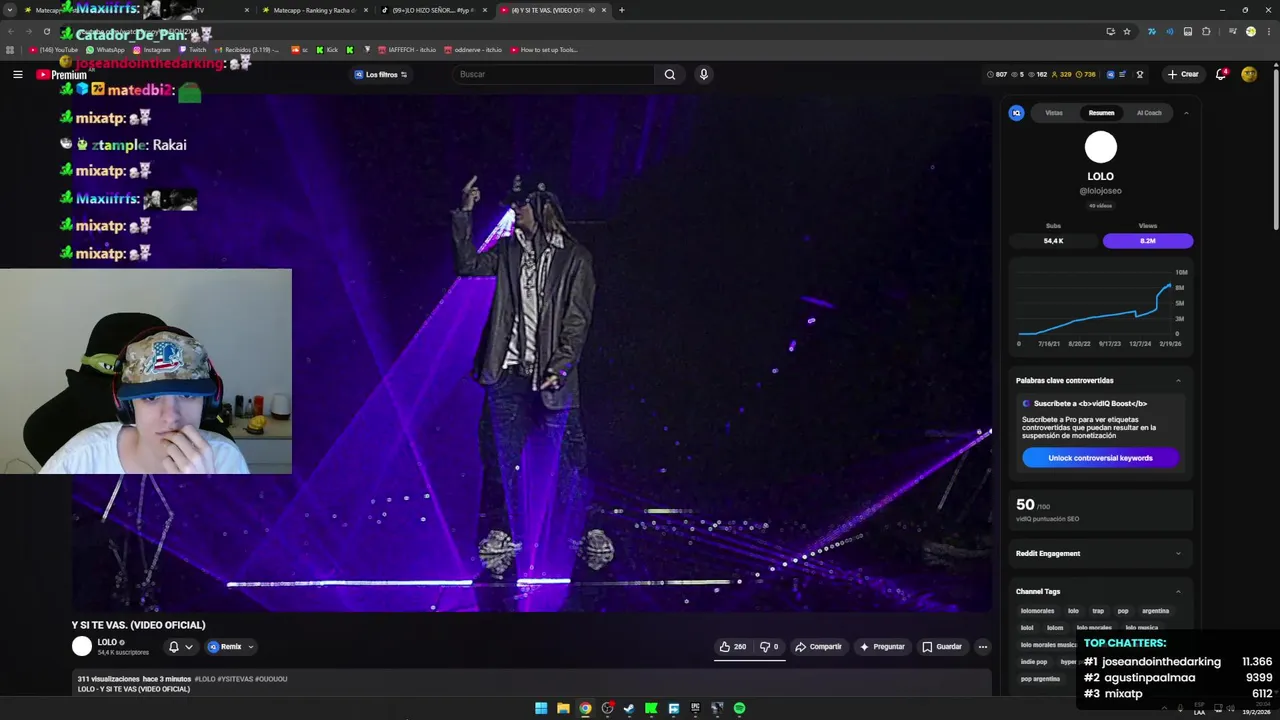Activate voice search microphone
Image resolution: width=1280 pixels, height=720 pixels.
[x=704, y=74]
